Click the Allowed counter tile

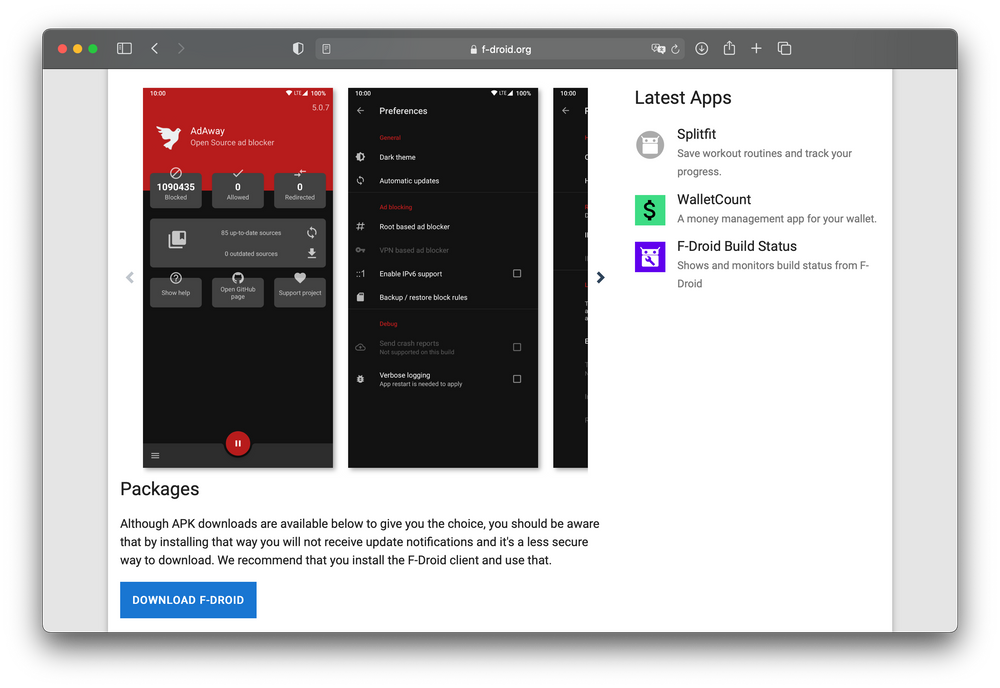point(238,190)
